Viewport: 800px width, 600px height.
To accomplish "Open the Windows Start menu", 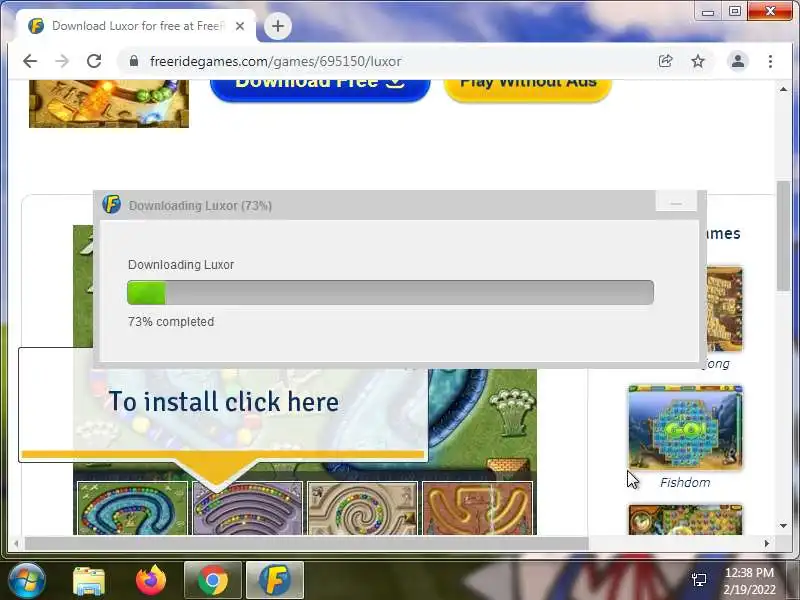I will [x=27, y=581].
